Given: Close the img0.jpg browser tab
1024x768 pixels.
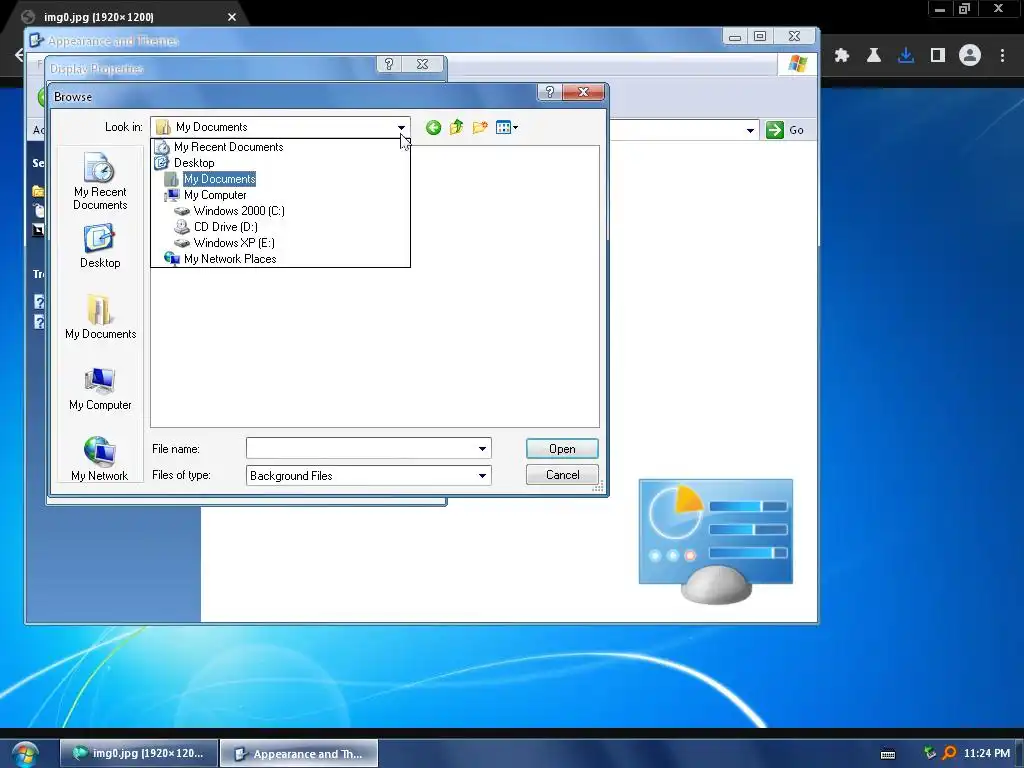Looking at the screenshot, I should (x=232, y=17).
